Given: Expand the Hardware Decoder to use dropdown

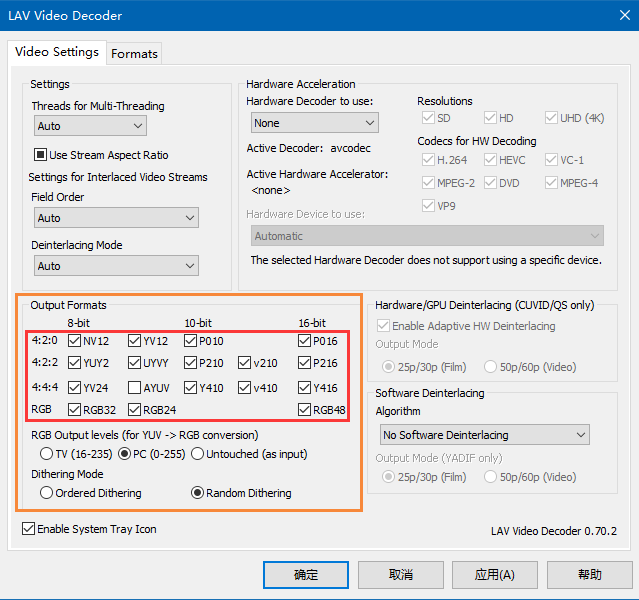Looking at the screenshot, I should [314, 123].
